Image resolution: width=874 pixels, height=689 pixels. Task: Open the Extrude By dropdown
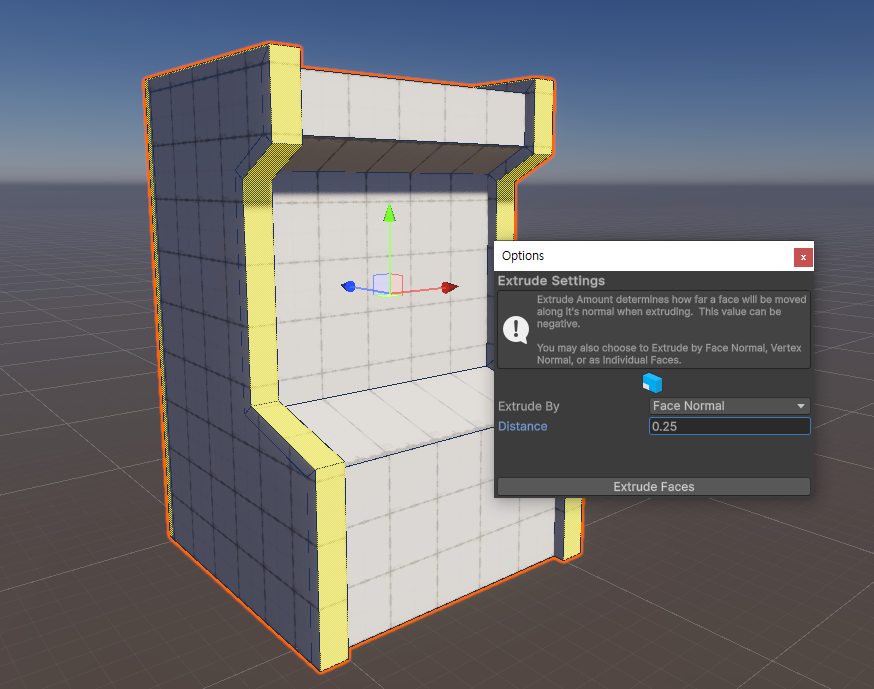tap(729, 406)
